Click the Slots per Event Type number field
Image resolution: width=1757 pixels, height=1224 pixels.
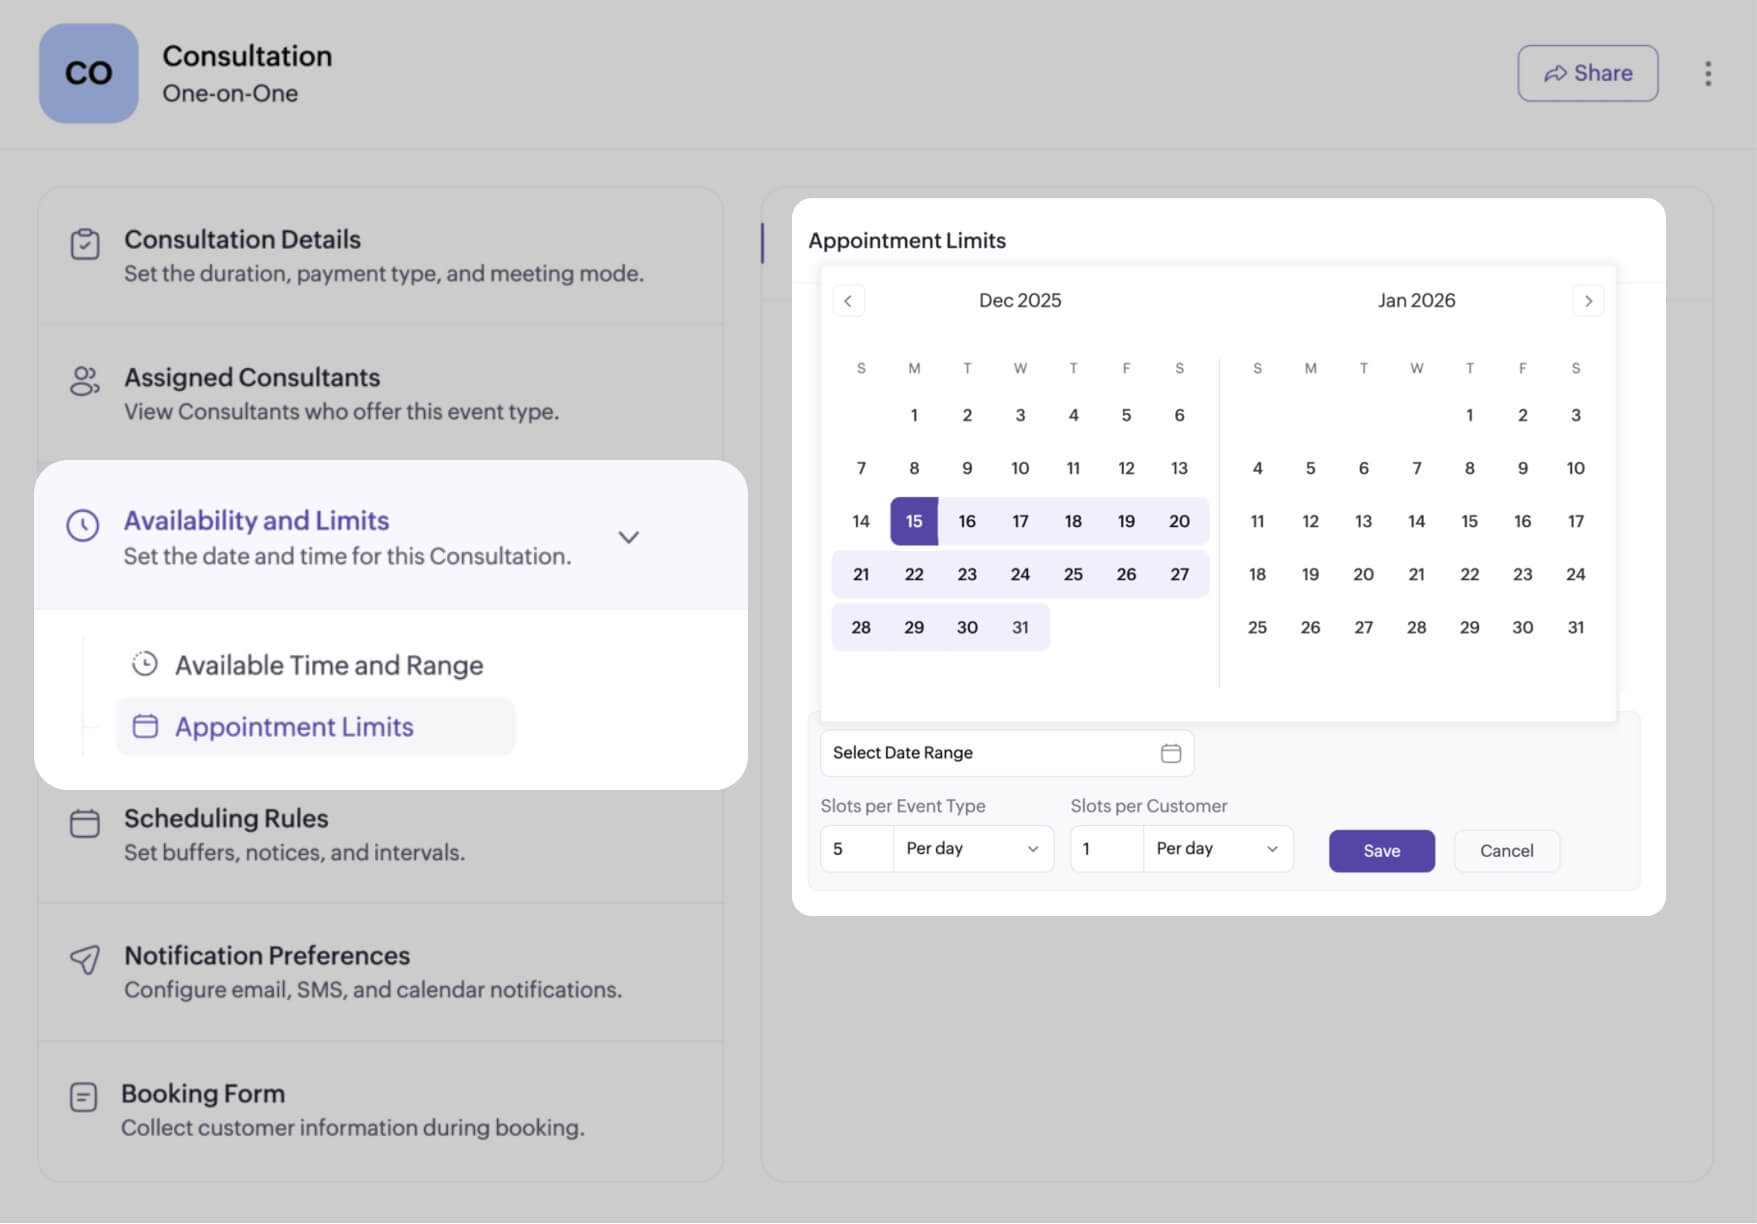[857, 849]
